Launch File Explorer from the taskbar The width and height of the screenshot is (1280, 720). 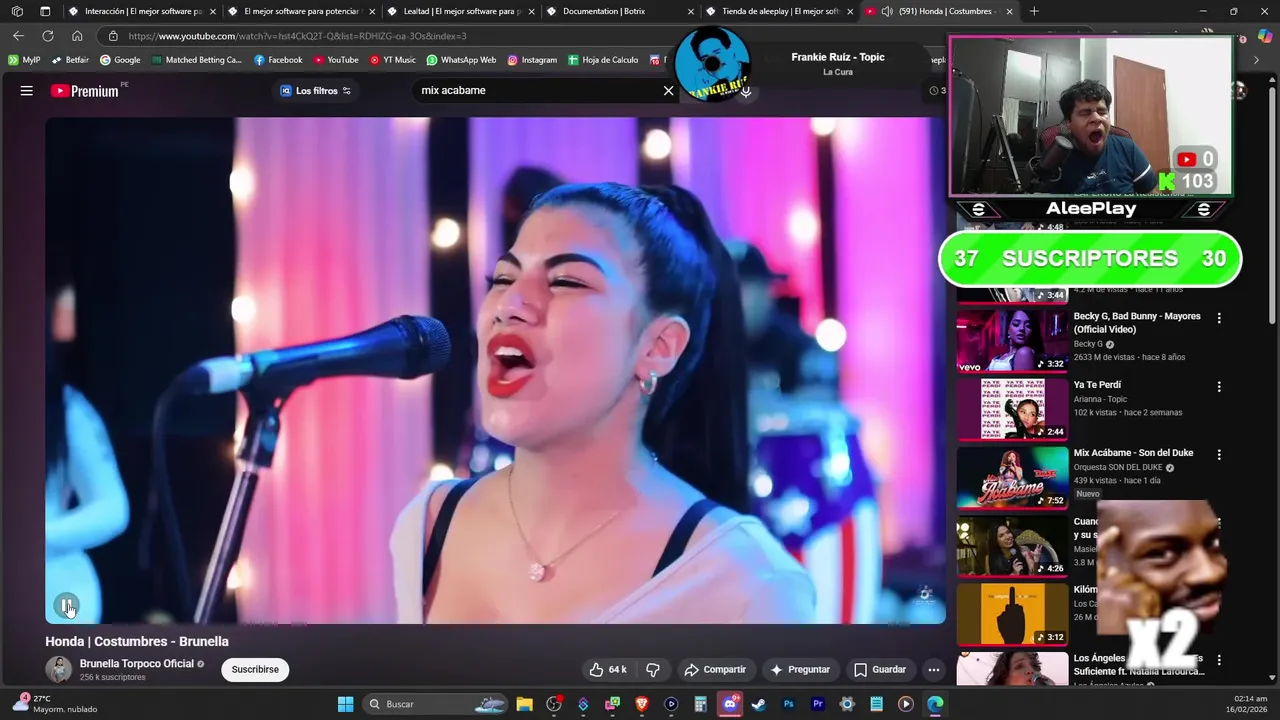click(x=524, y=704)
